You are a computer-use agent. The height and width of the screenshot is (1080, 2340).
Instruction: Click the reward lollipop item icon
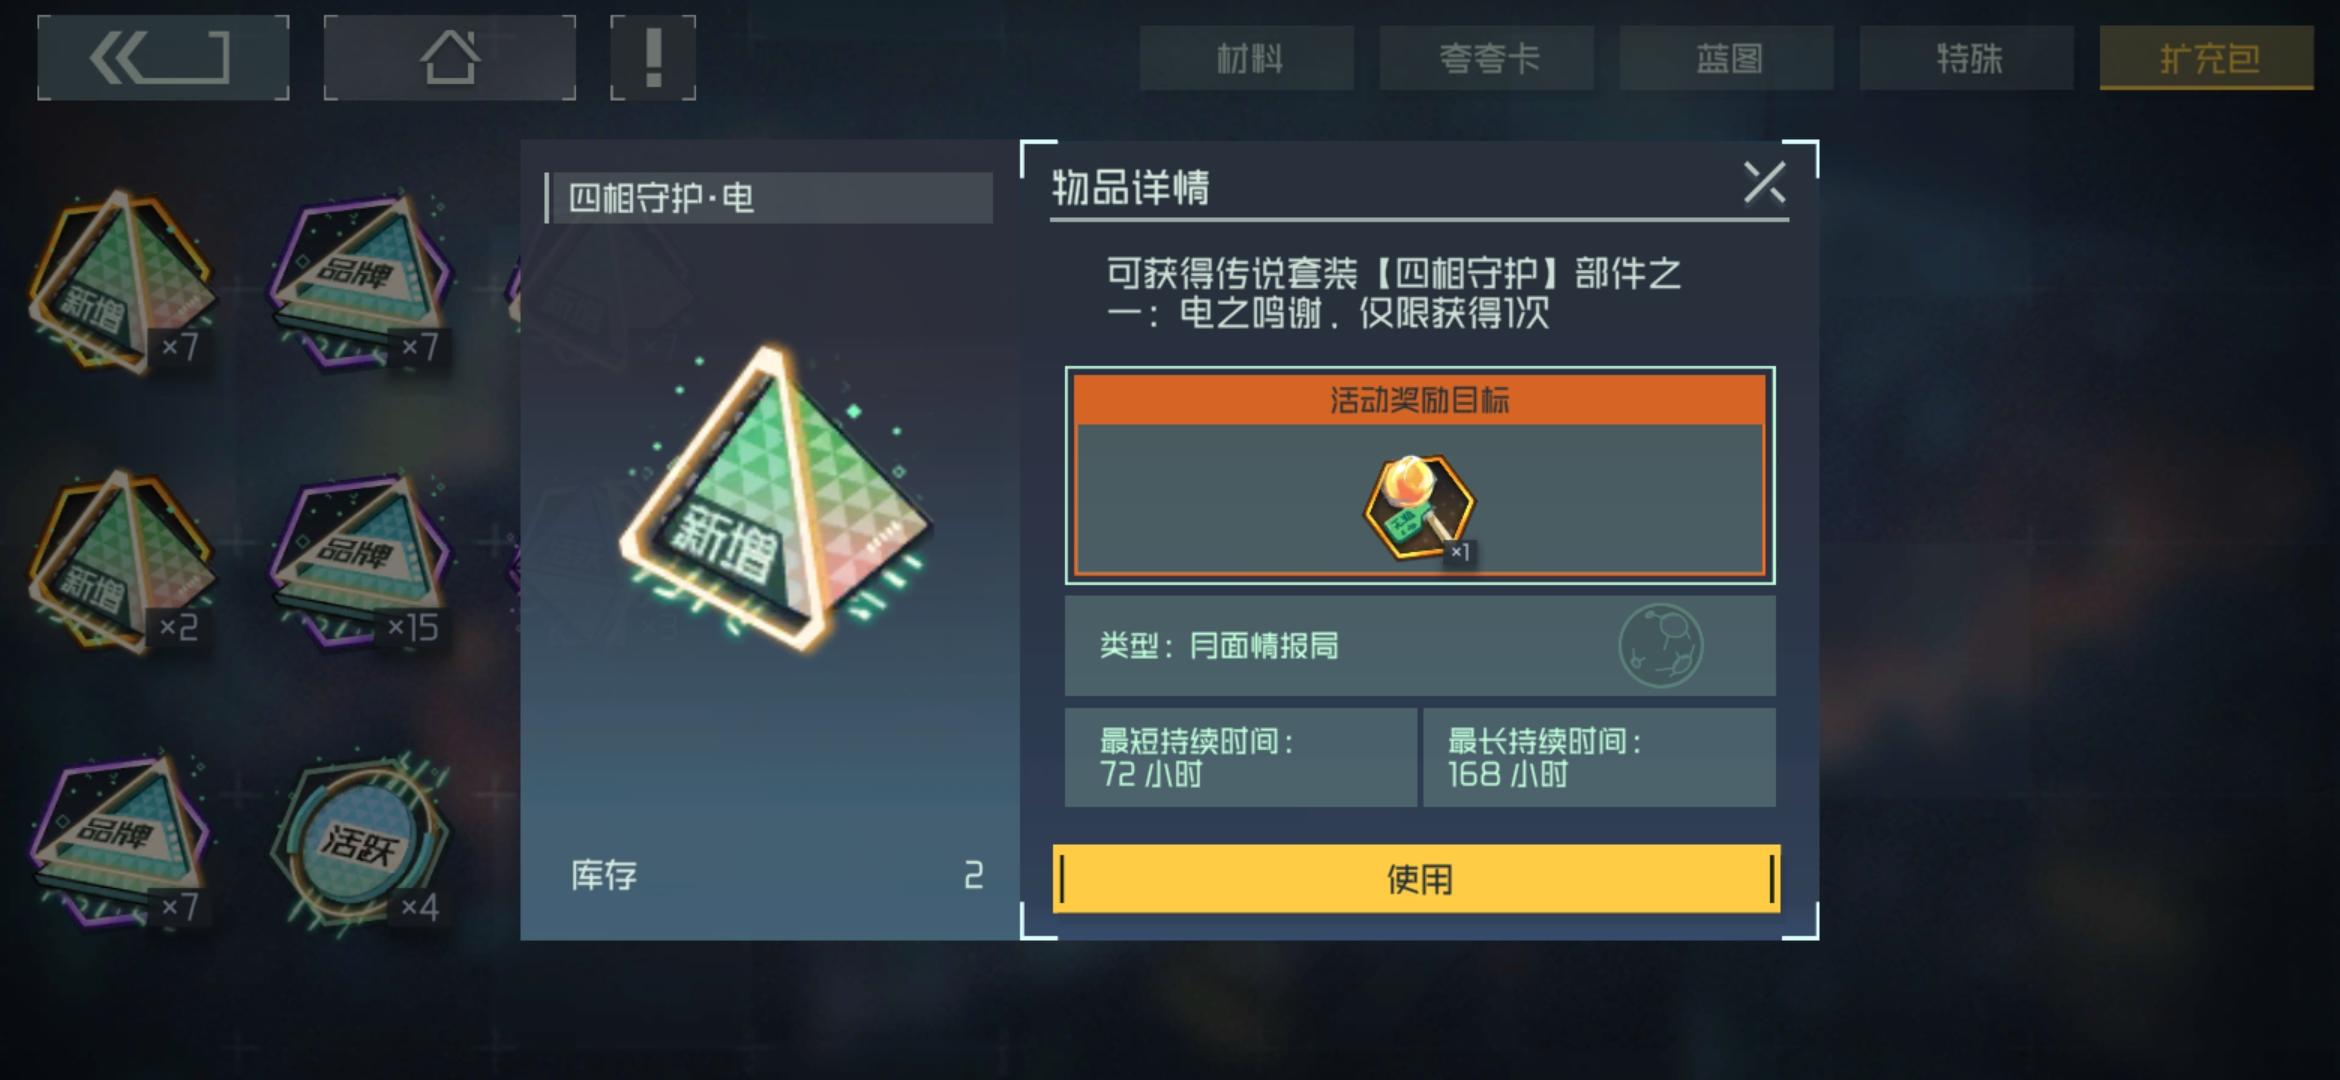[1419, 507]
